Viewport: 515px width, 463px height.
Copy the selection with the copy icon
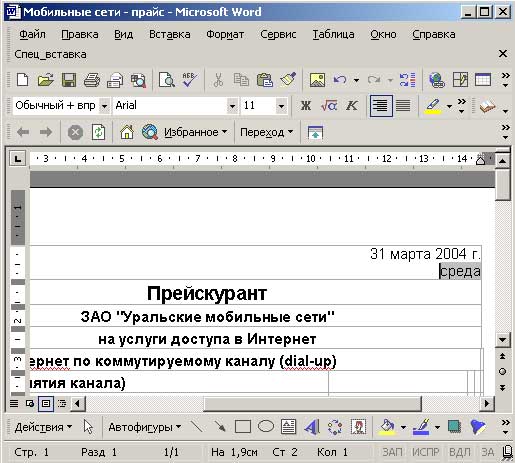click(241, 80)
